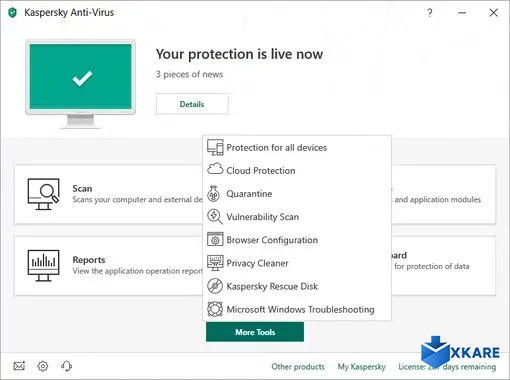Click the Reports bar chart icon
The height and width of the screenshot is (380, 510).
coord(44,266)
